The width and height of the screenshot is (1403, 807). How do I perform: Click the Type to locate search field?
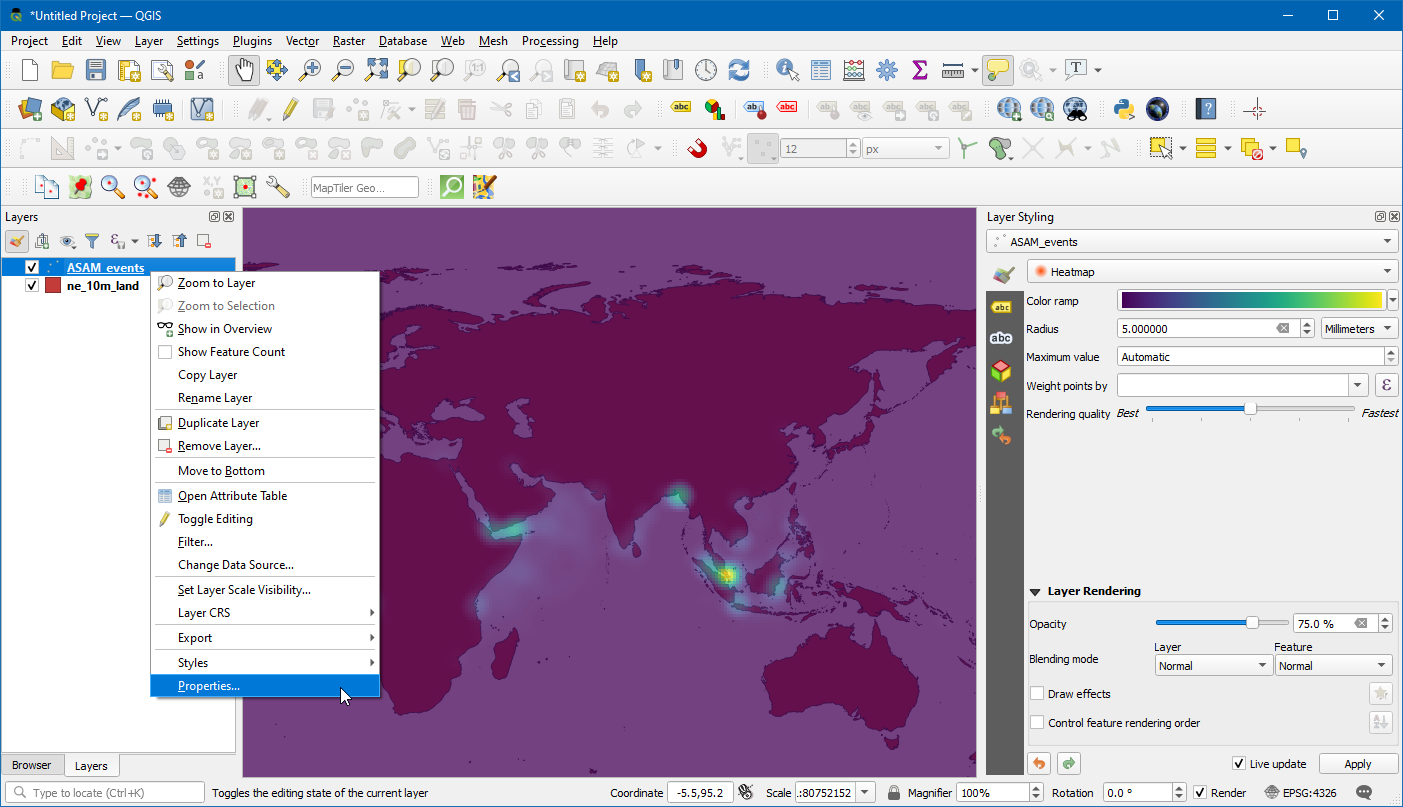pyautogui.click(x=105, y=793)
